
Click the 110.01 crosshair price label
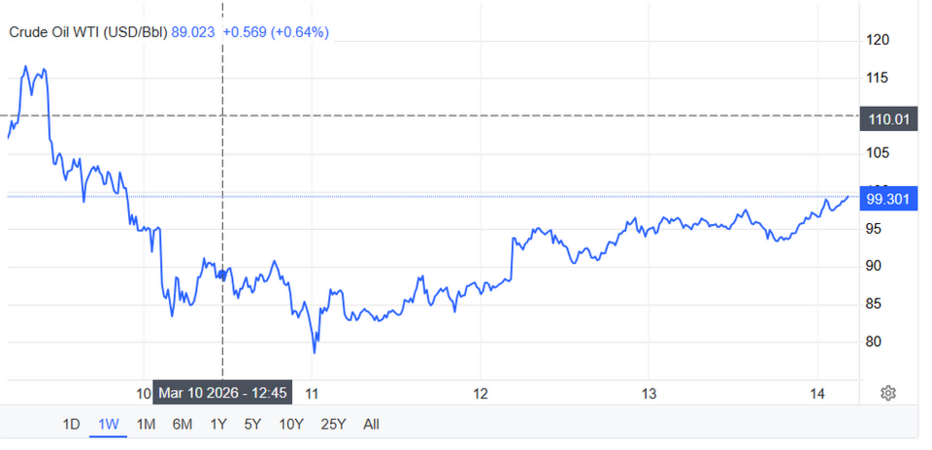pos(887,120)
